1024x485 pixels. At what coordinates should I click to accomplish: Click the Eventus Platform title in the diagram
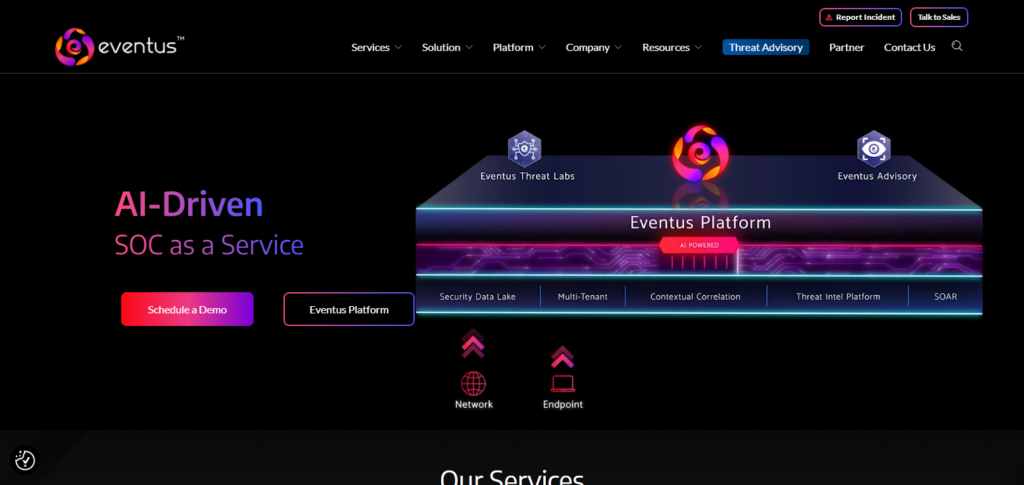(700, 223)
